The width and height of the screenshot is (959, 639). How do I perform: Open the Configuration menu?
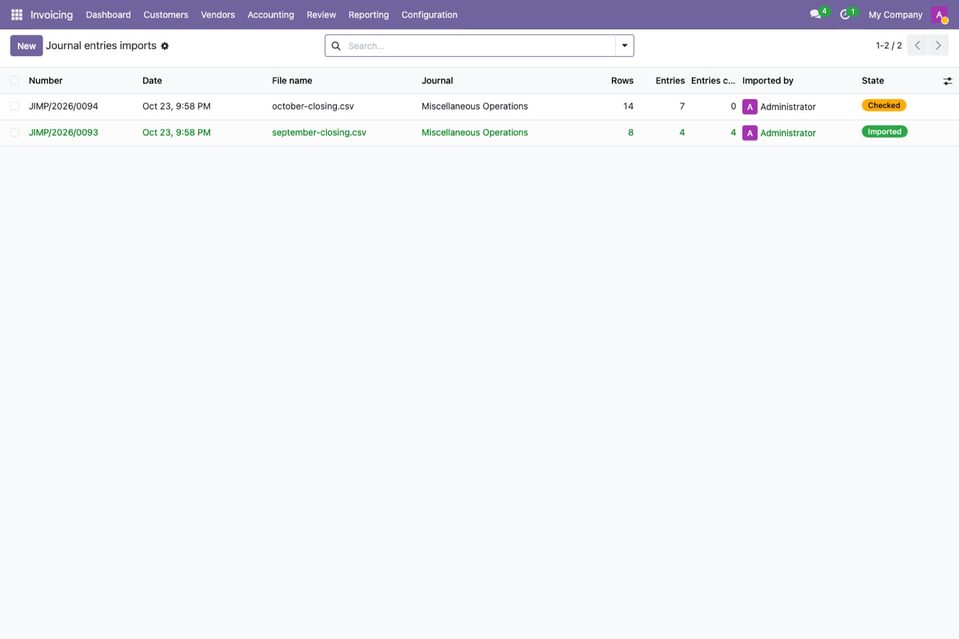click(x=429, y=15)
